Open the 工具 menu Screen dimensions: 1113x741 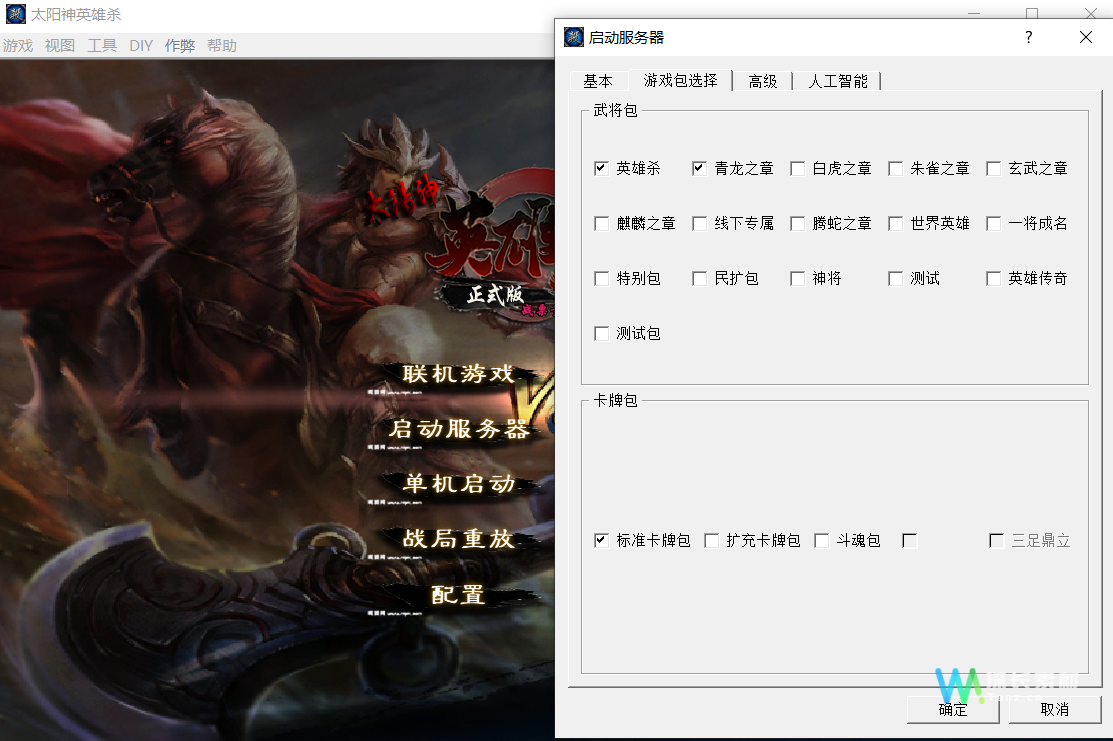tap(102, 45)
